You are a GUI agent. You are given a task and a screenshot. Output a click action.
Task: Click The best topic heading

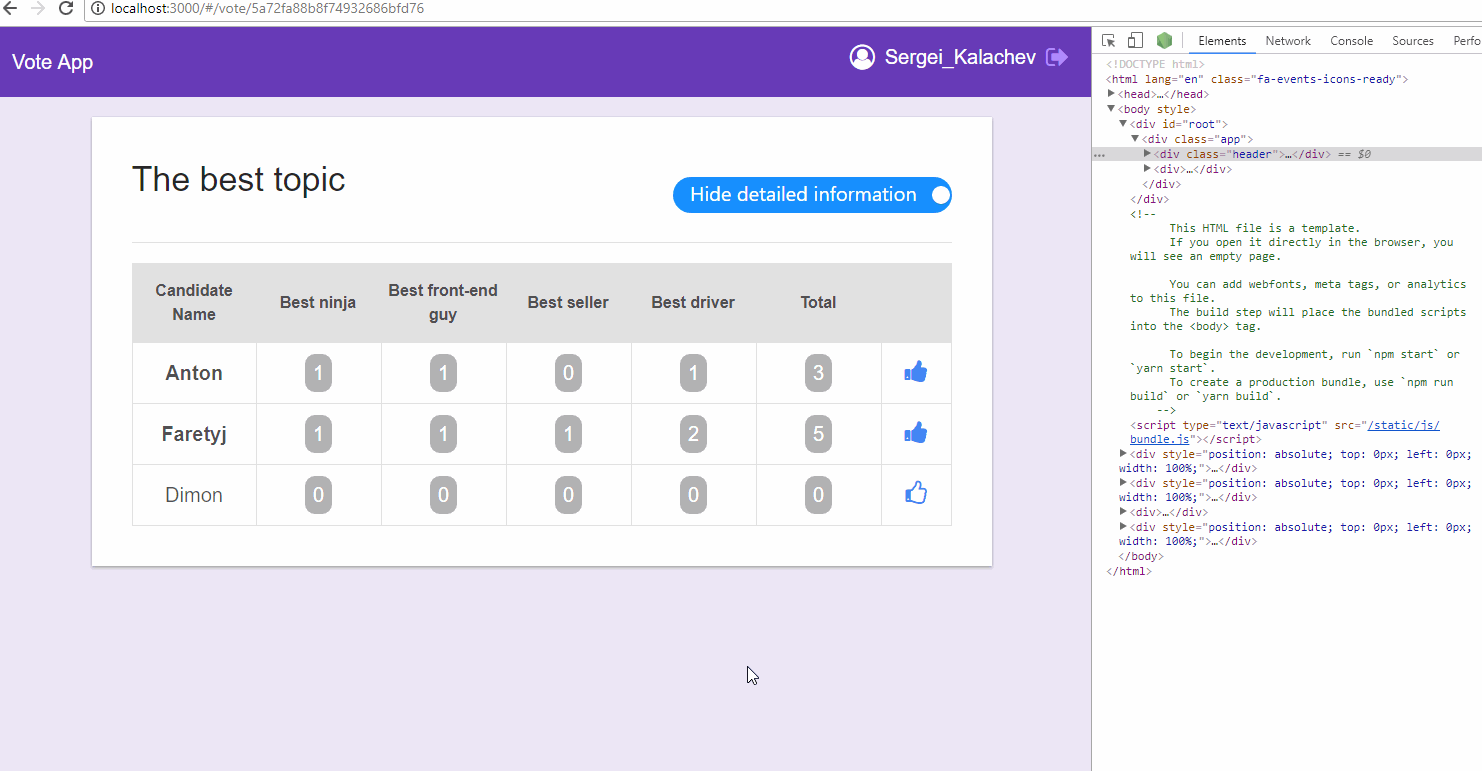coord(239,180)
